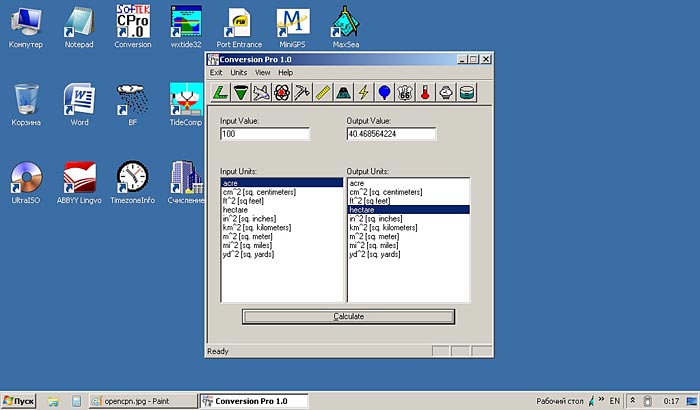The height and width of the screenshot is (410, 700).
Task: Select km^2 [sq. kilometers] in Output Units
Action: [x=409, y=228]
